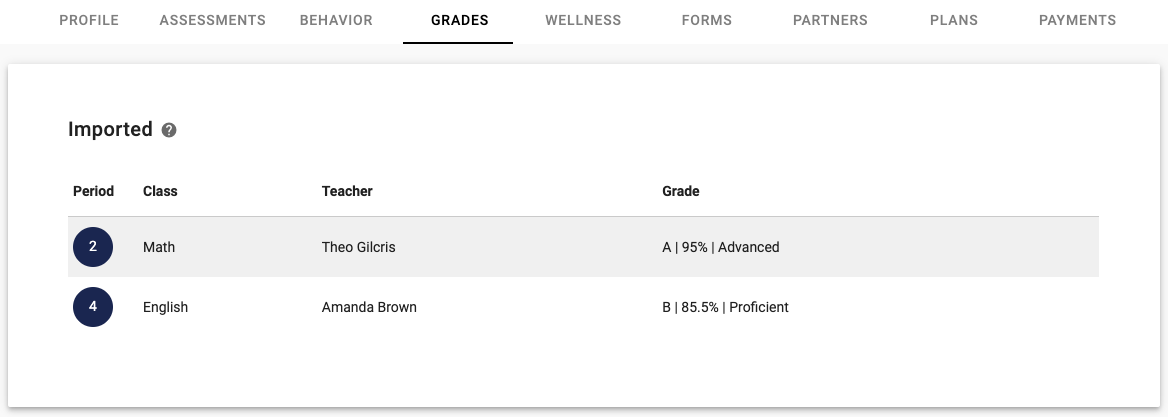Click the Class column header
This screenshot has height=417, width=1168.
(x=160, y=191)
